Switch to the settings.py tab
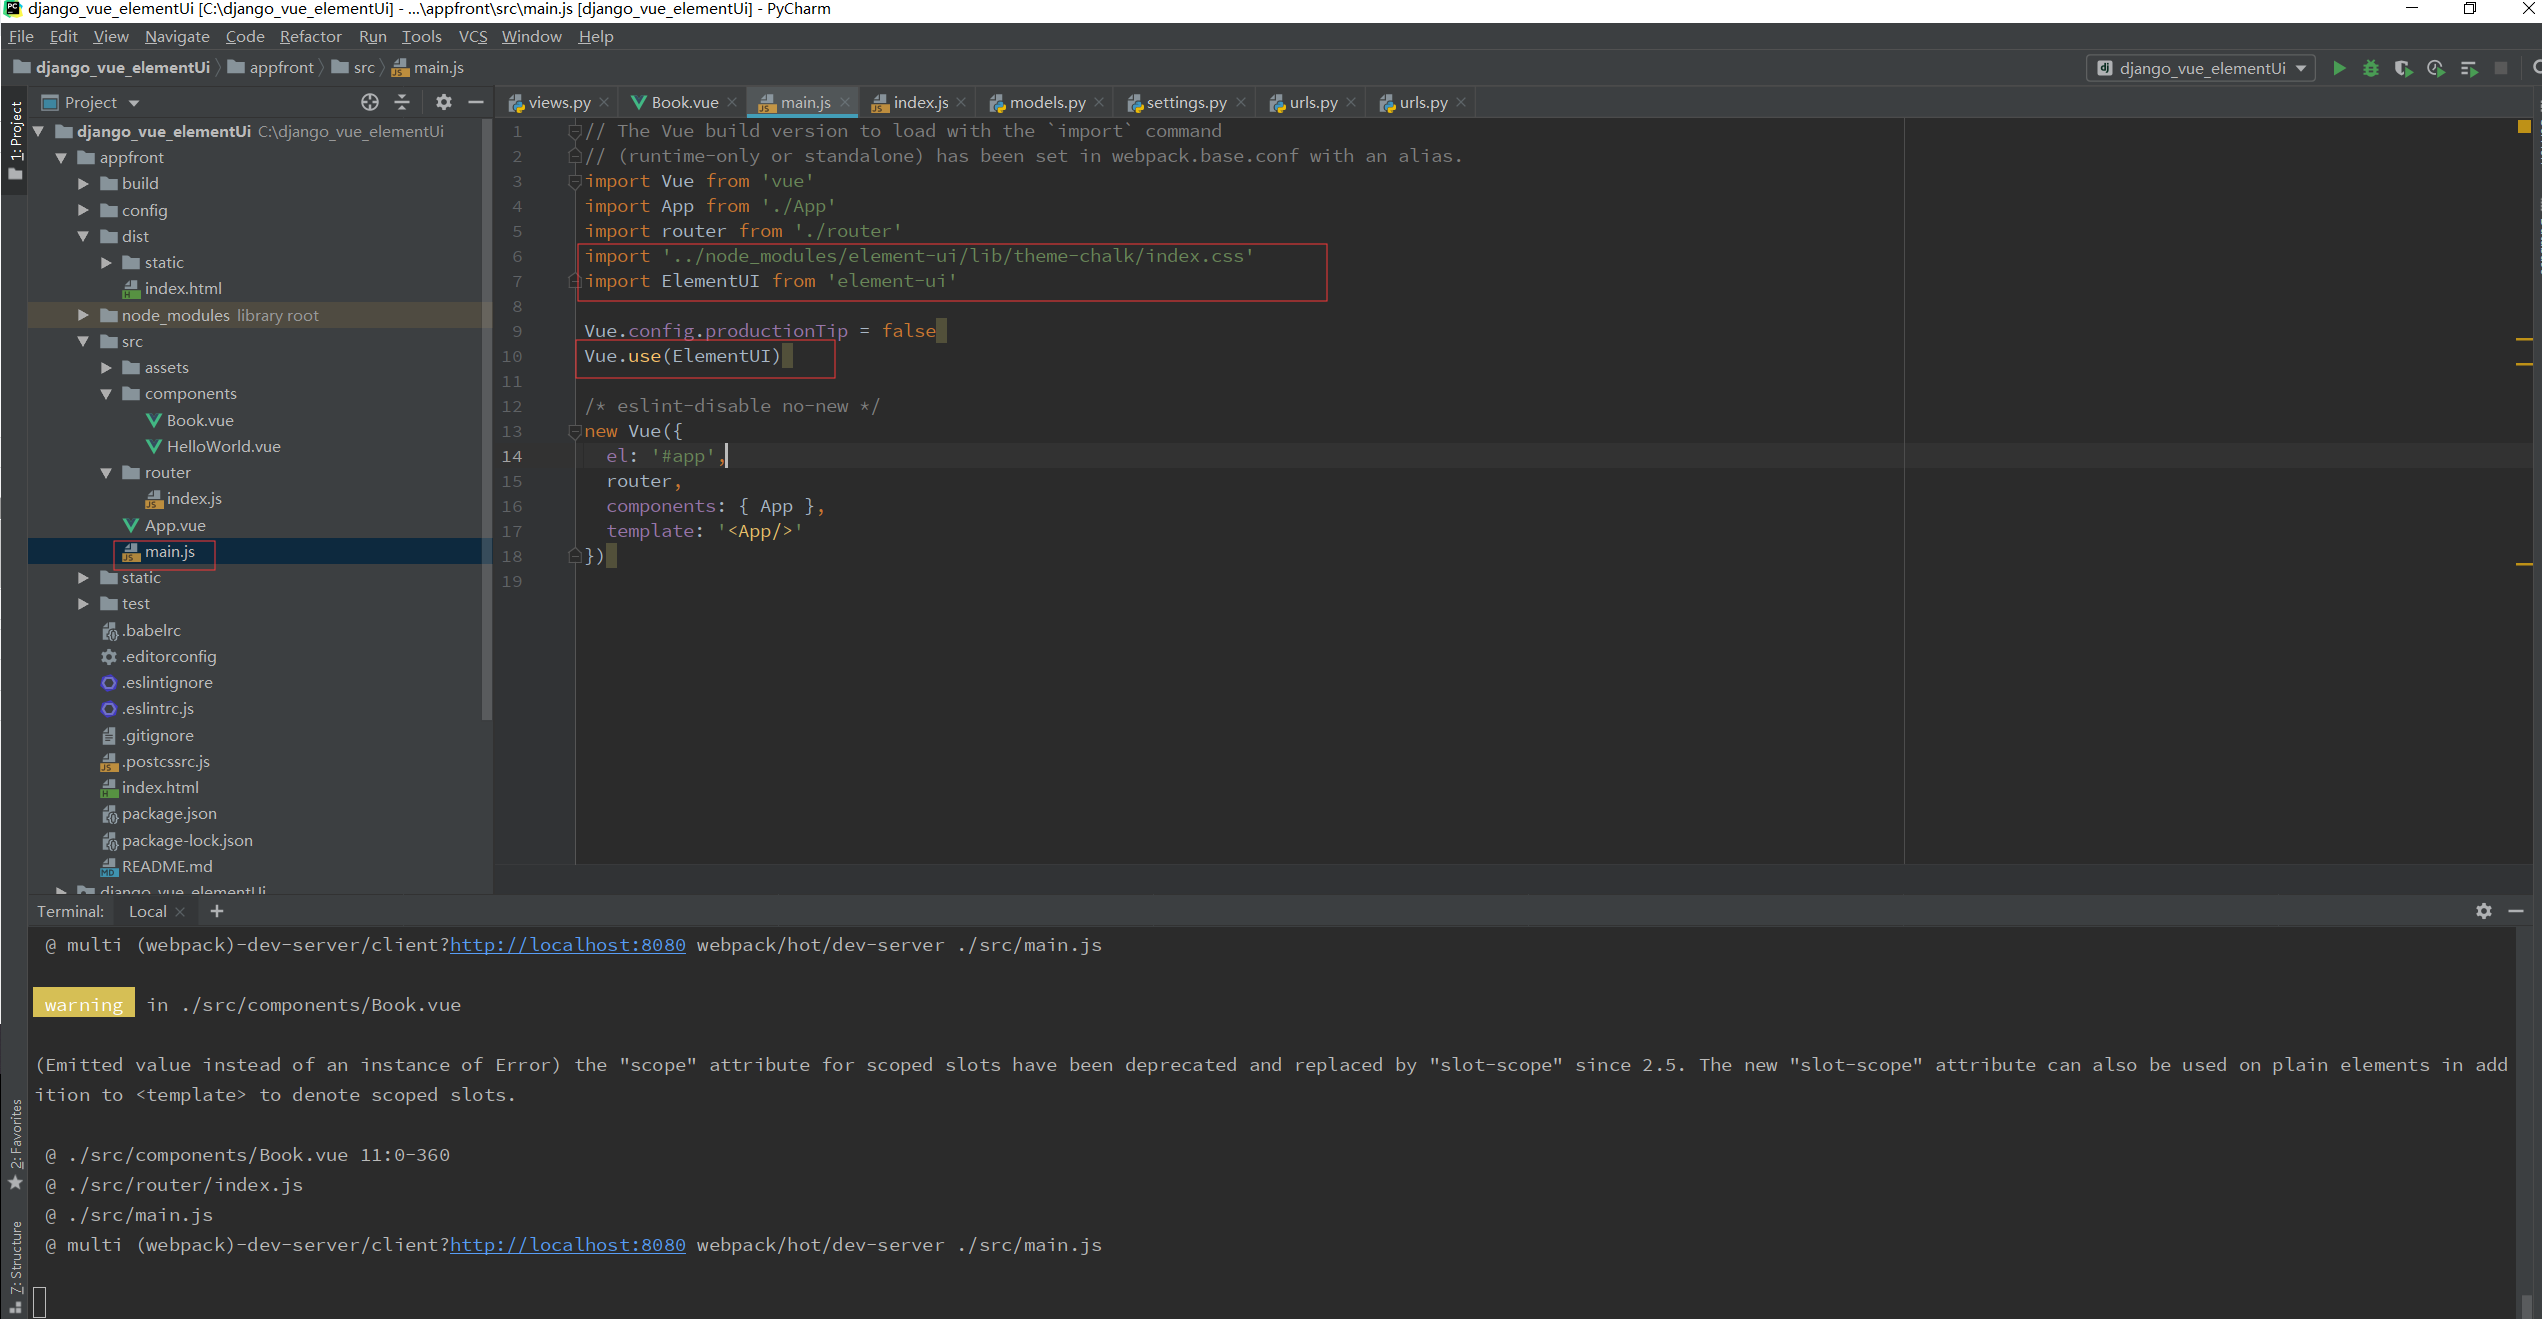Viewport: 2542px width, 1319px height. coord(1186,102)
